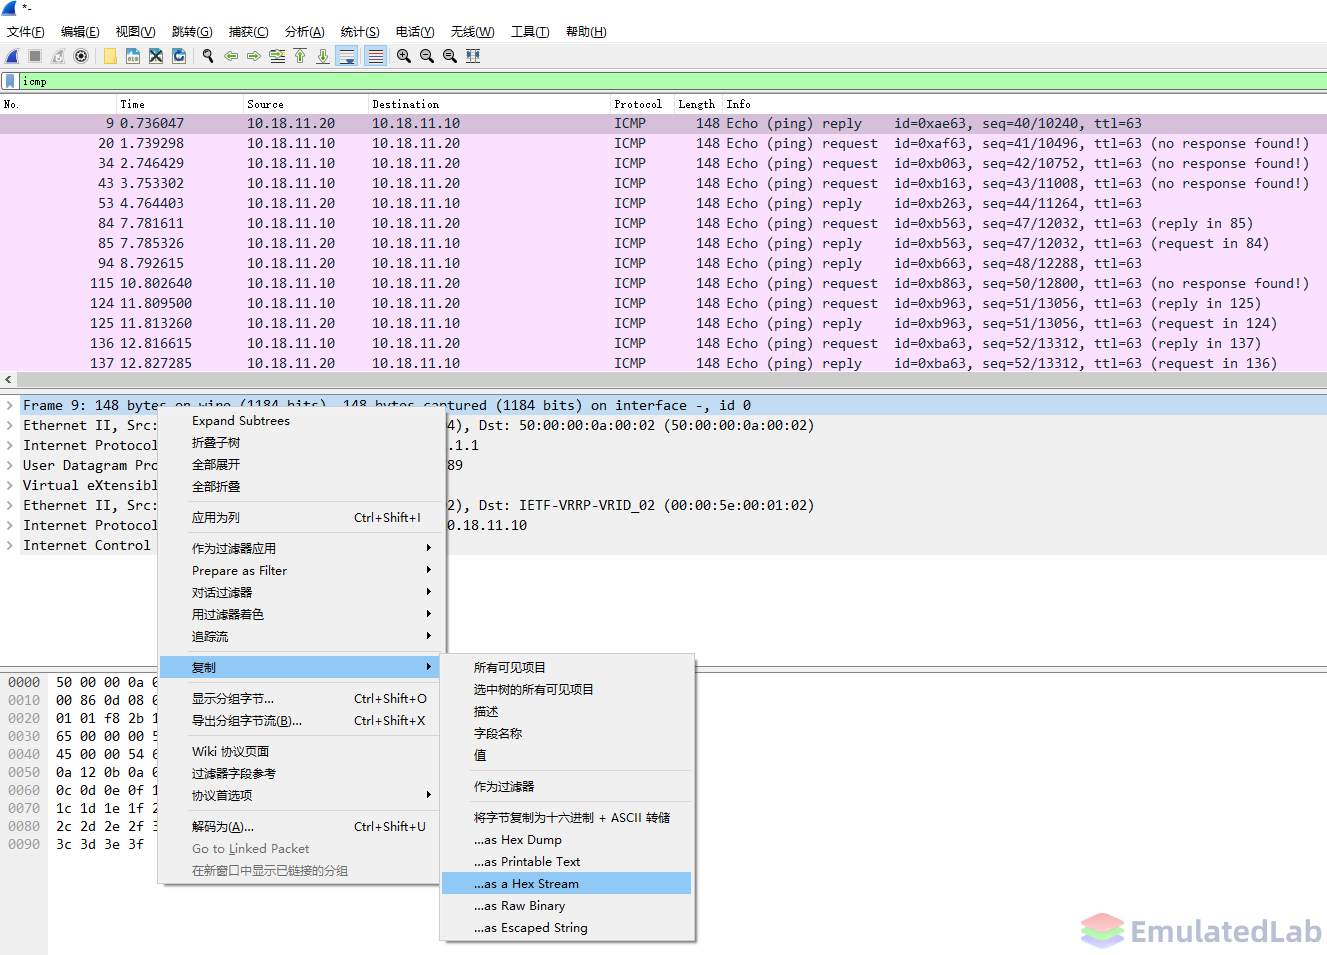Expand the first Ethernet II tree node
Image resolution: width=1327 pixels, height=955 pixels.
pos(10,425)
